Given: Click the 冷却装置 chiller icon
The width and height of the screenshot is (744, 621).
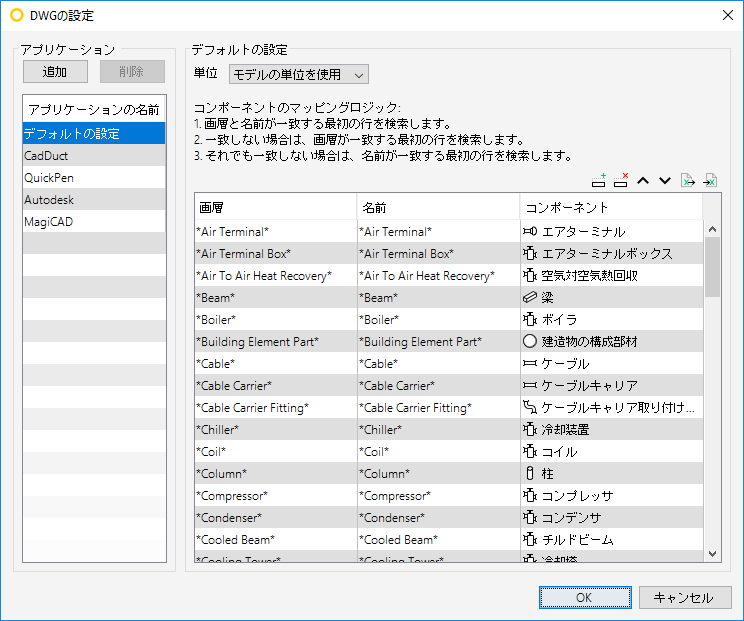Looking at the screenshot, I should 530,430.
